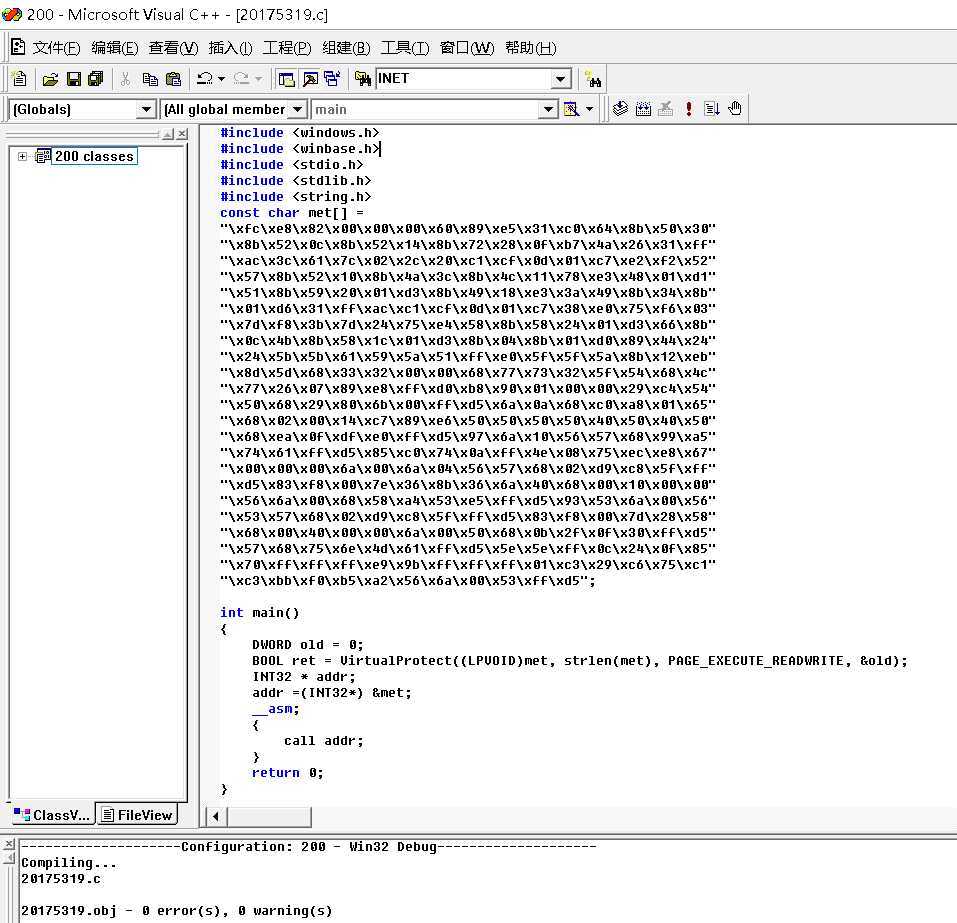Click the #include <string.h> line
957x923 pixels.
(295, 197)
